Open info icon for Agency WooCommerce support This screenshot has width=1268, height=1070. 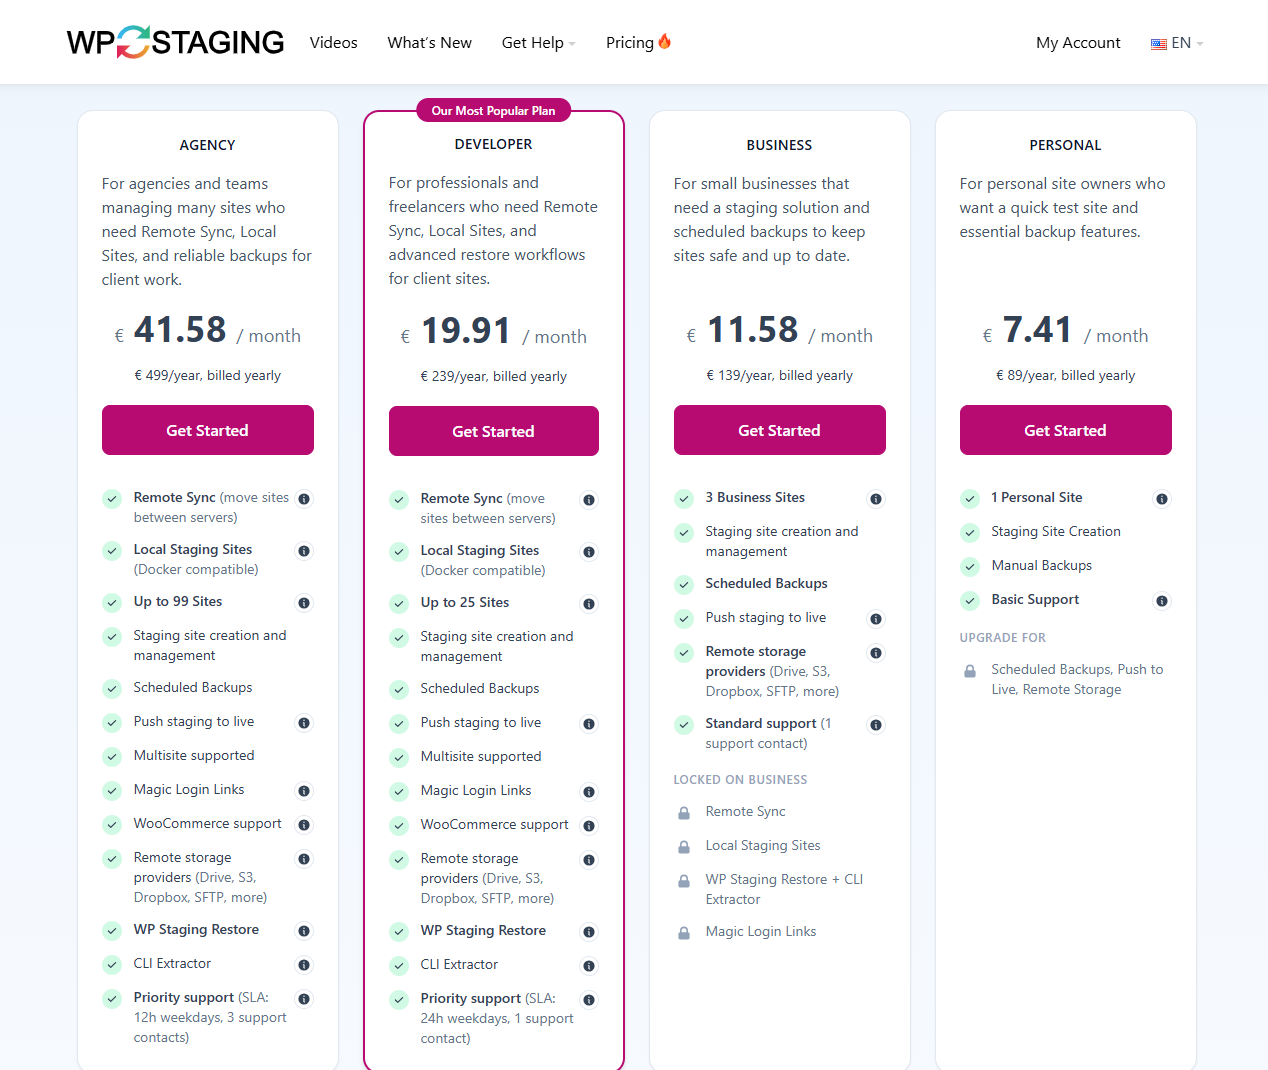[x=304, y=825]
